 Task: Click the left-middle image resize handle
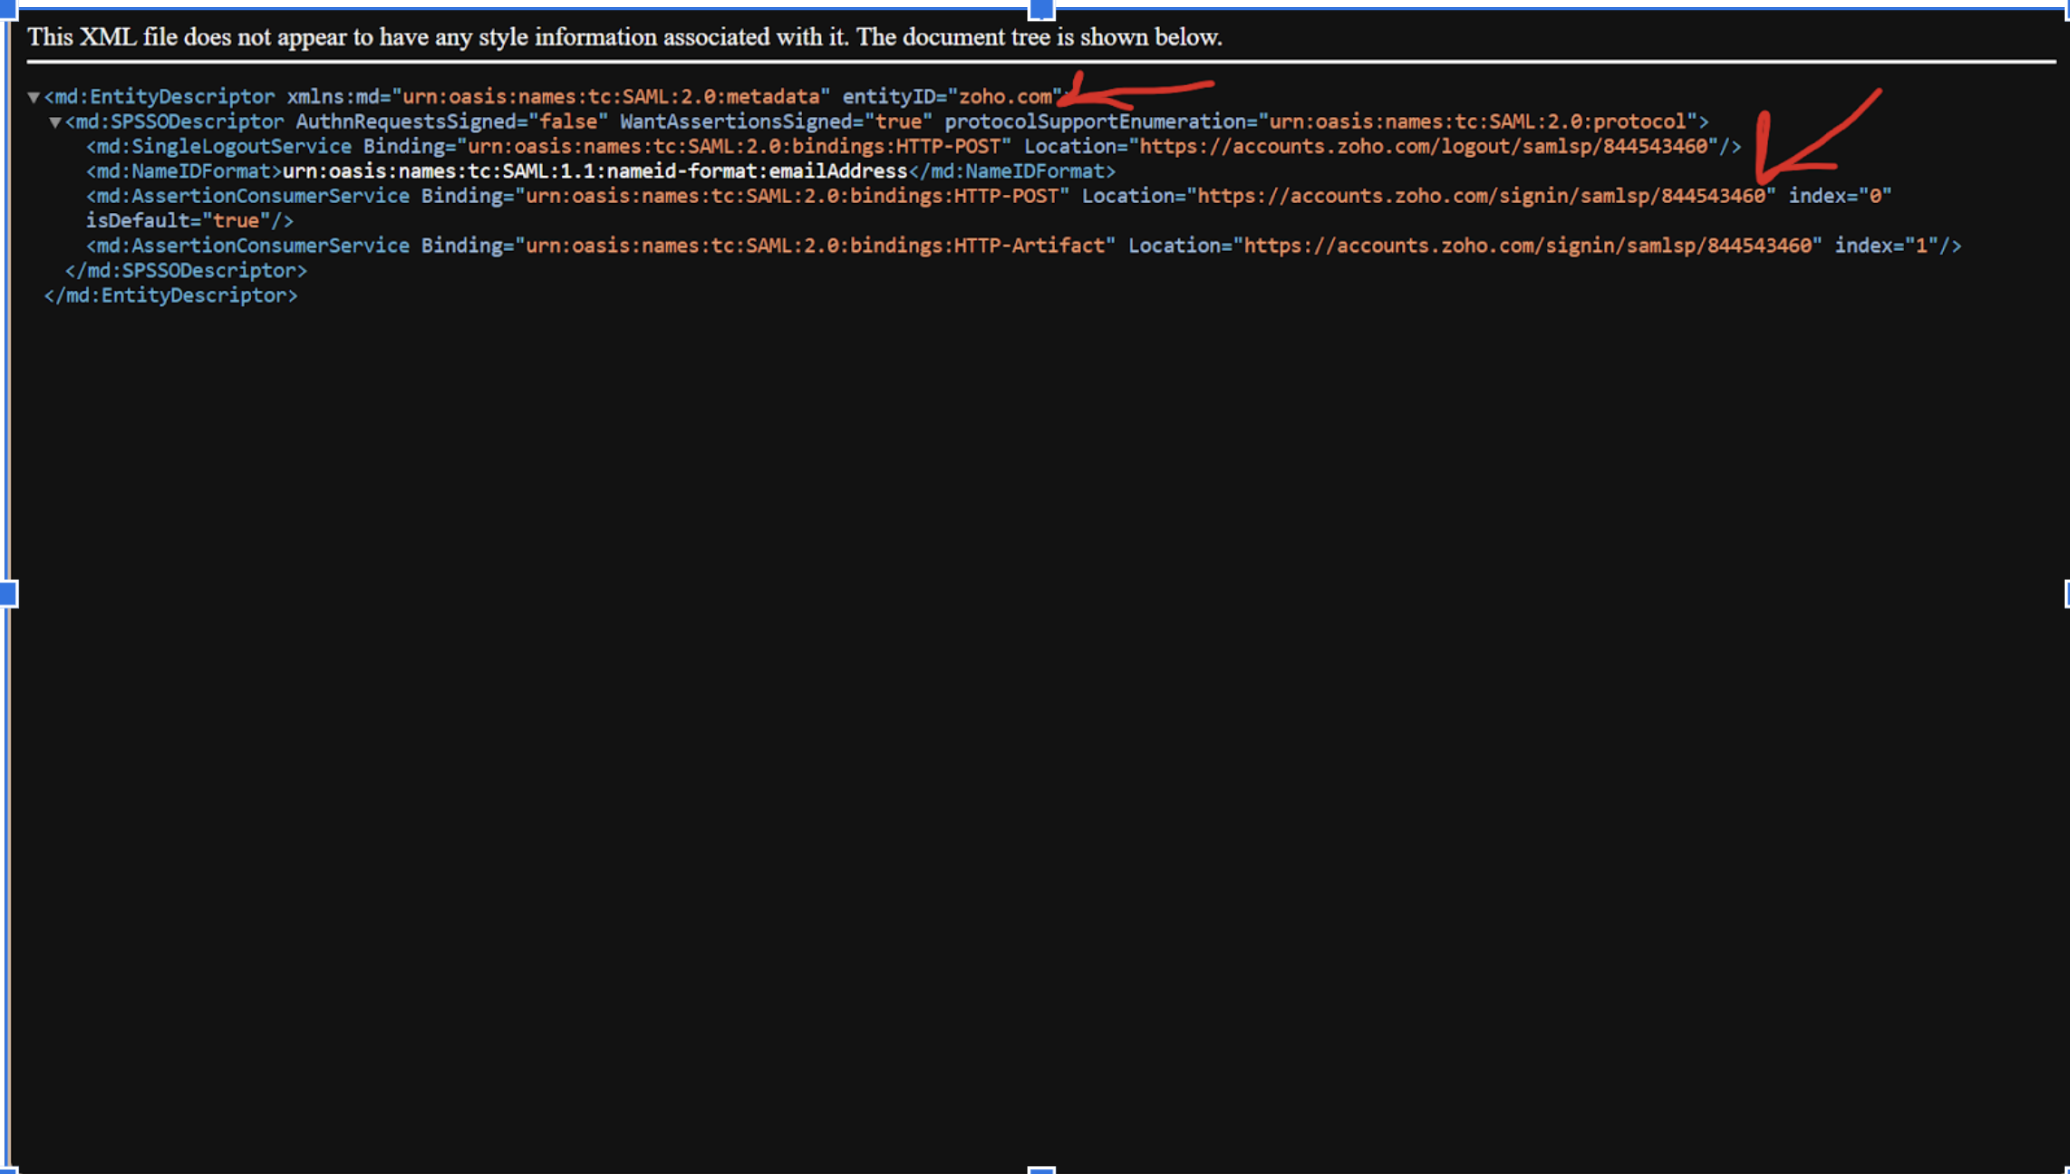8,594
